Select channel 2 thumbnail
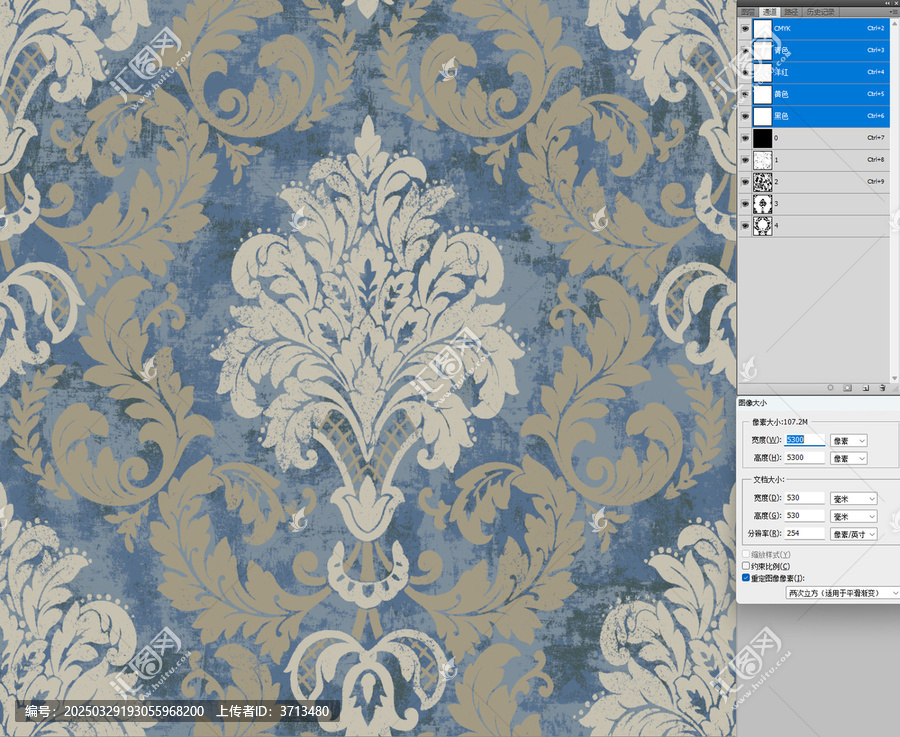The height and width of the screenshot is (737, 900). click(x=762, y=182)
